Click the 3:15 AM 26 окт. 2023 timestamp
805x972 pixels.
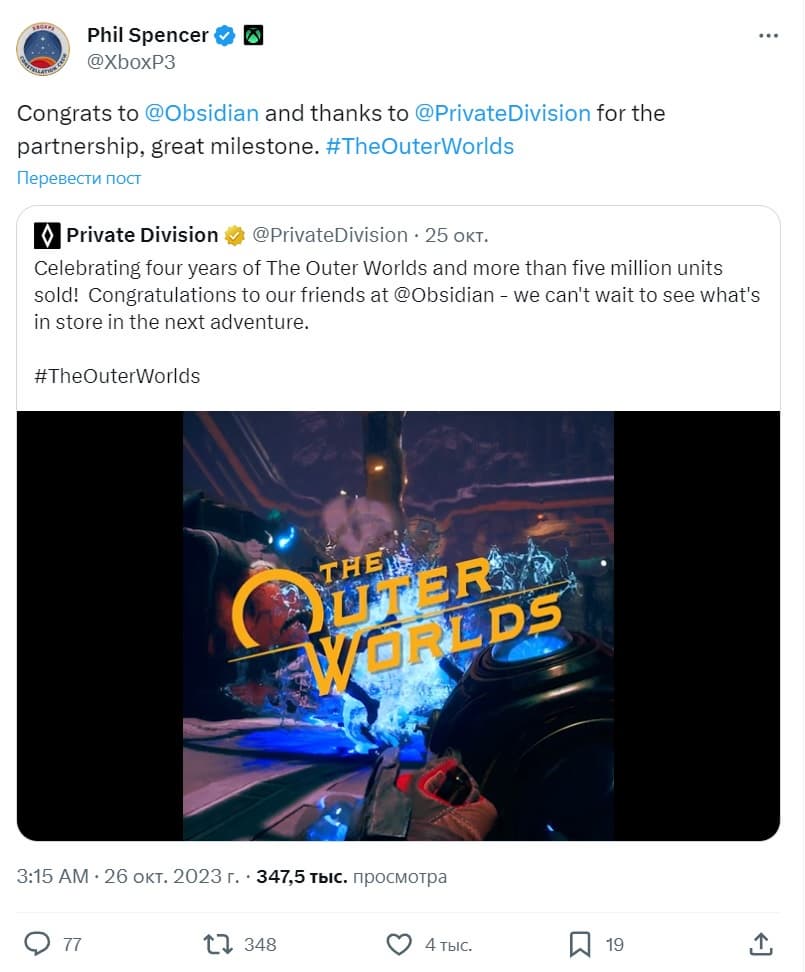(x=128, y=877)
